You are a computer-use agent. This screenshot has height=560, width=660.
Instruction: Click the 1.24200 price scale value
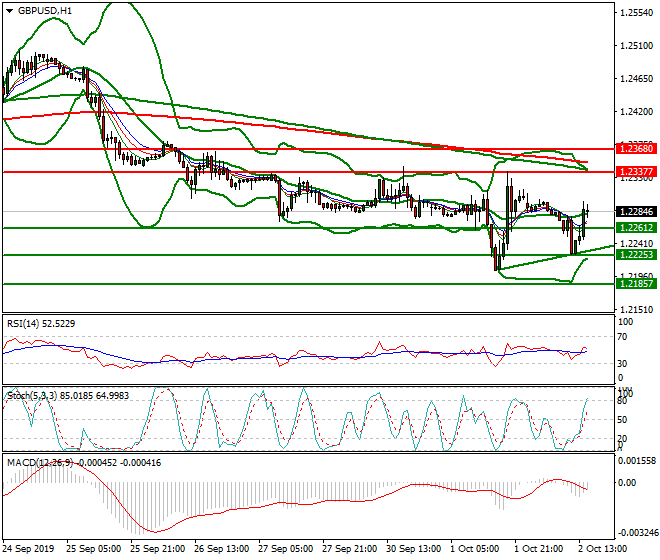pyautogui.click(x=636, y=112)
